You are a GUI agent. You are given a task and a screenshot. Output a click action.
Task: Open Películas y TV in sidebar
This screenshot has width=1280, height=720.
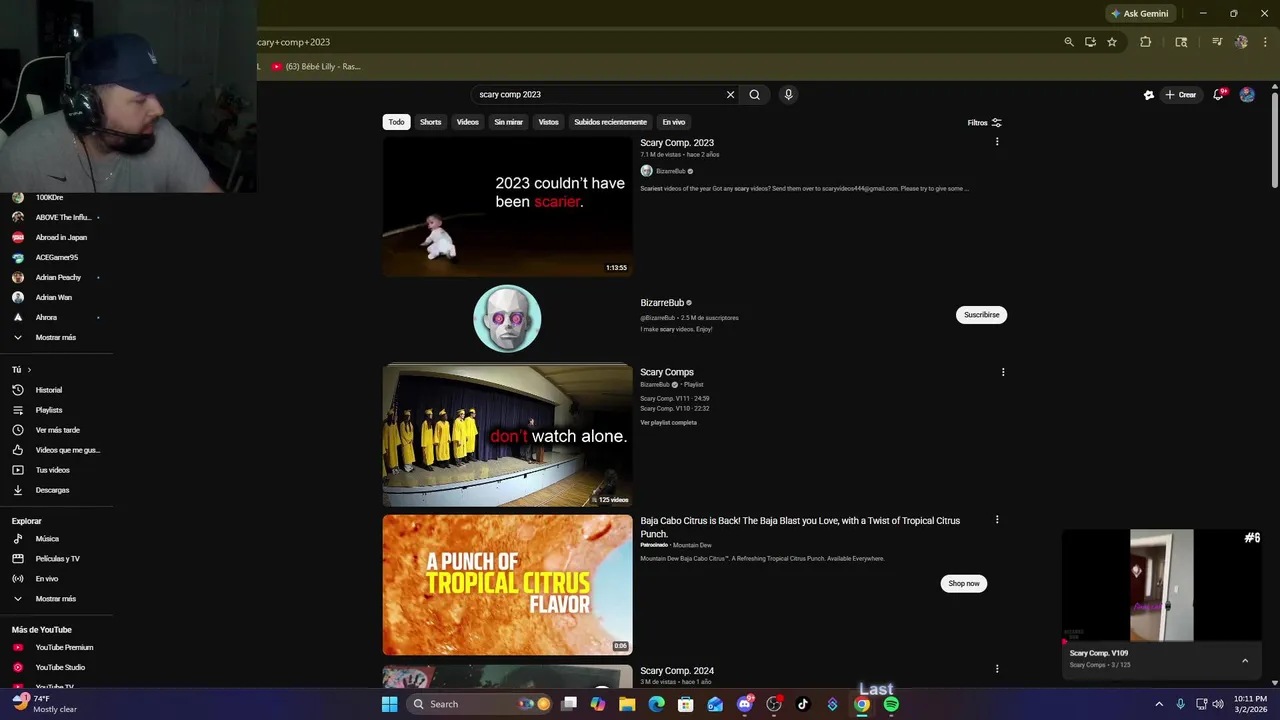point(56,559)
